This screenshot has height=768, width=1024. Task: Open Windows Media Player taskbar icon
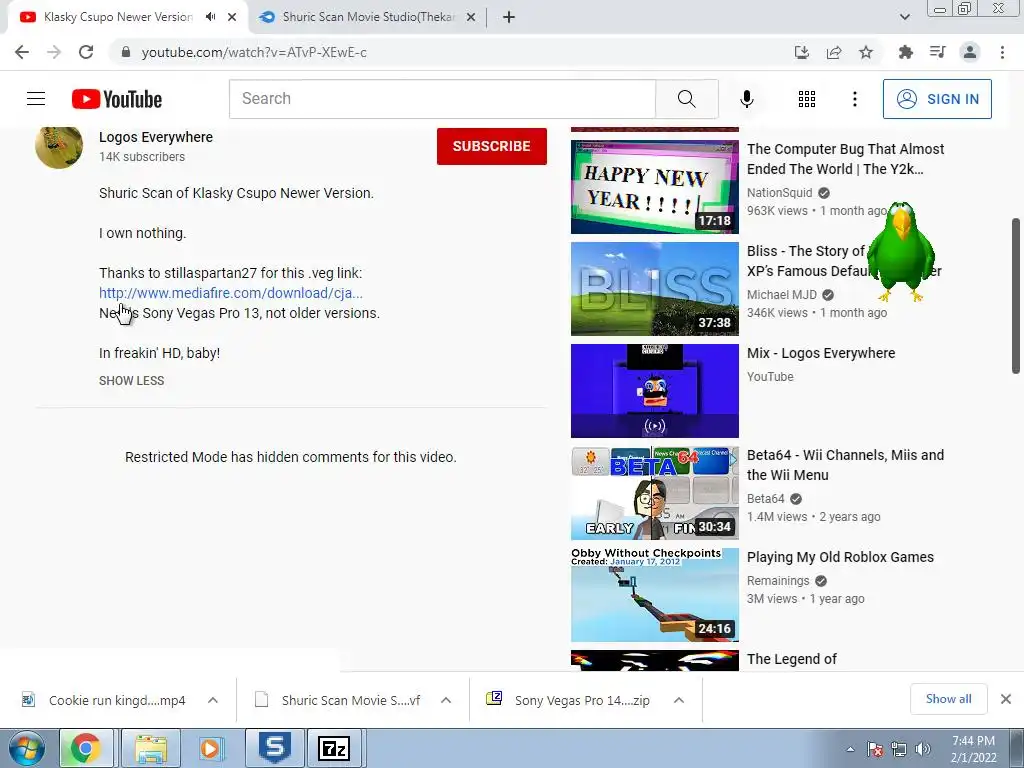point(210,748)
